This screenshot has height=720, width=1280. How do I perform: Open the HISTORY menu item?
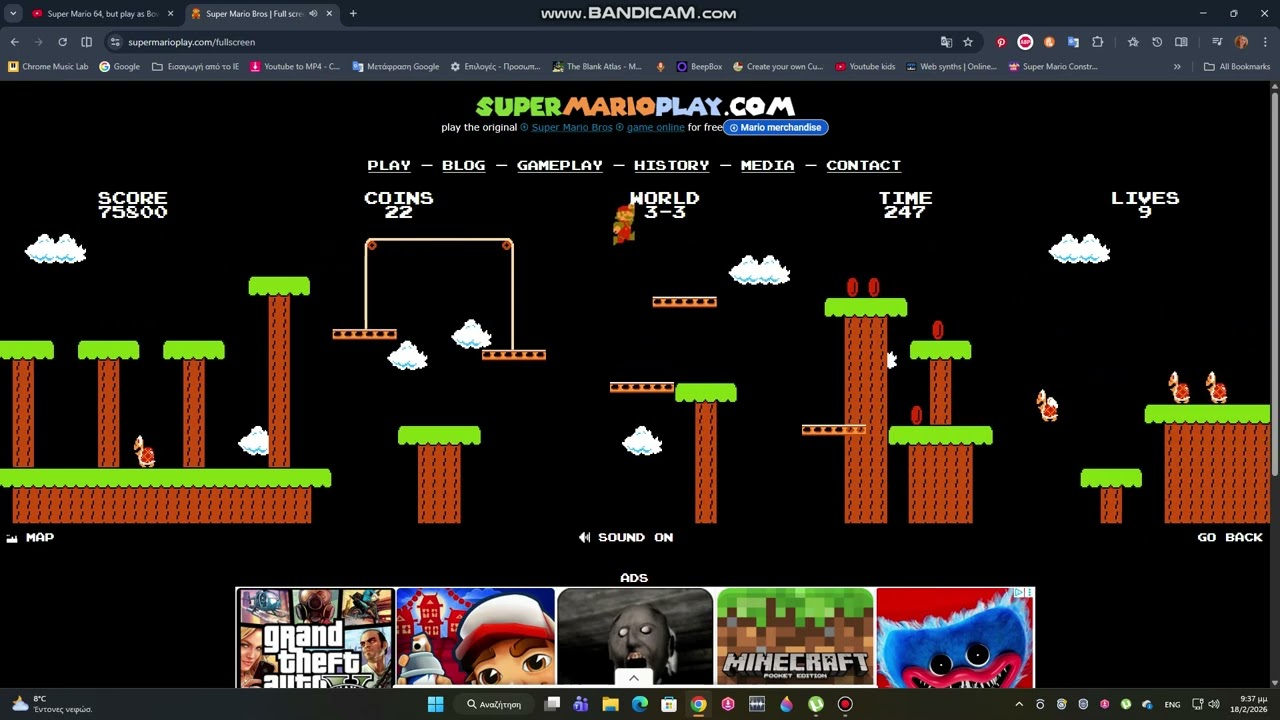[x=671, y=165]
